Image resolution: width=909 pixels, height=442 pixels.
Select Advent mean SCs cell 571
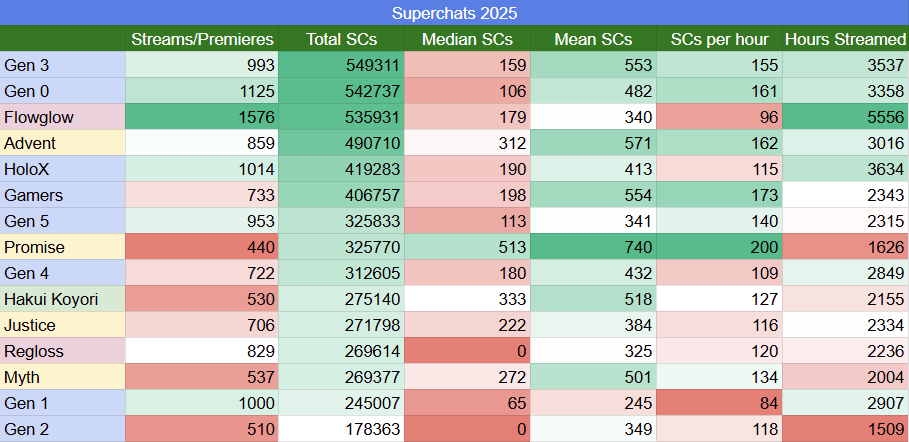coord(593,143)
